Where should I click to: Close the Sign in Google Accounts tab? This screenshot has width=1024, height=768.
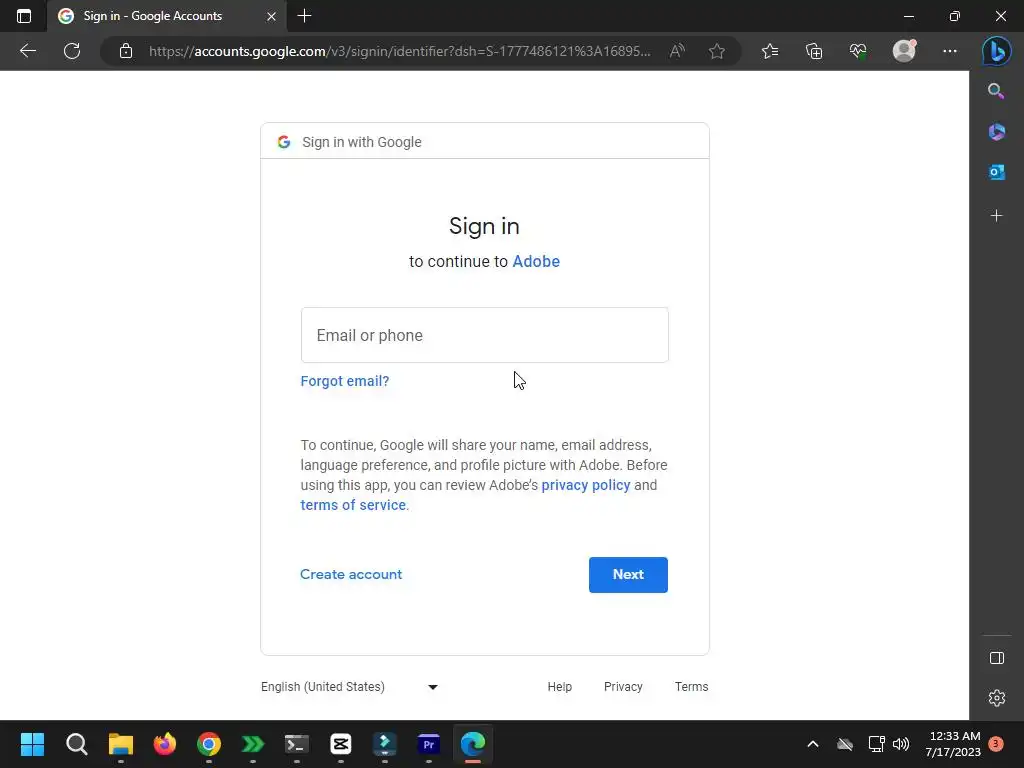point(272,16)
